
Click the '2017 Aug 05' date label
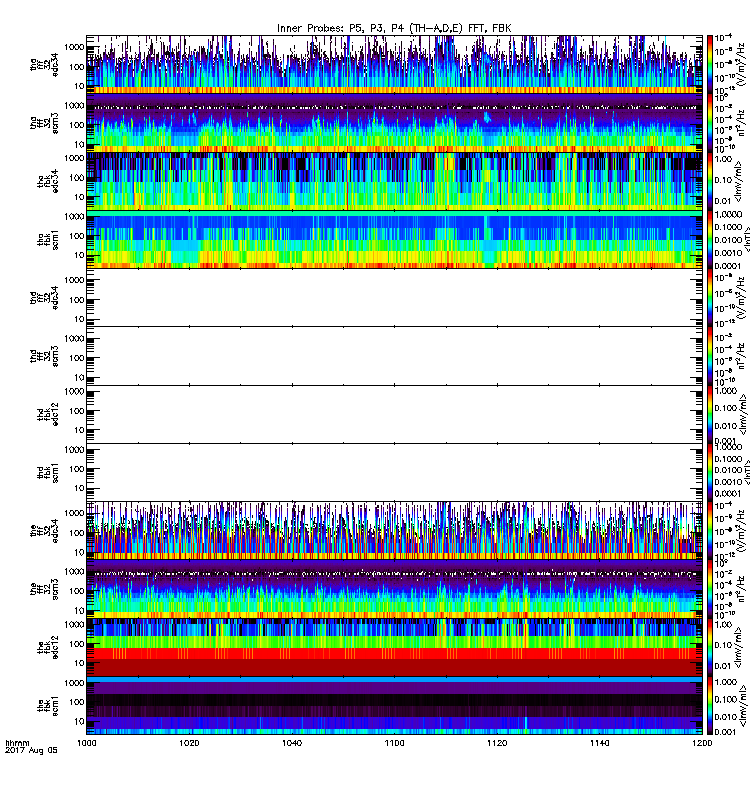(x=31, y=751)
